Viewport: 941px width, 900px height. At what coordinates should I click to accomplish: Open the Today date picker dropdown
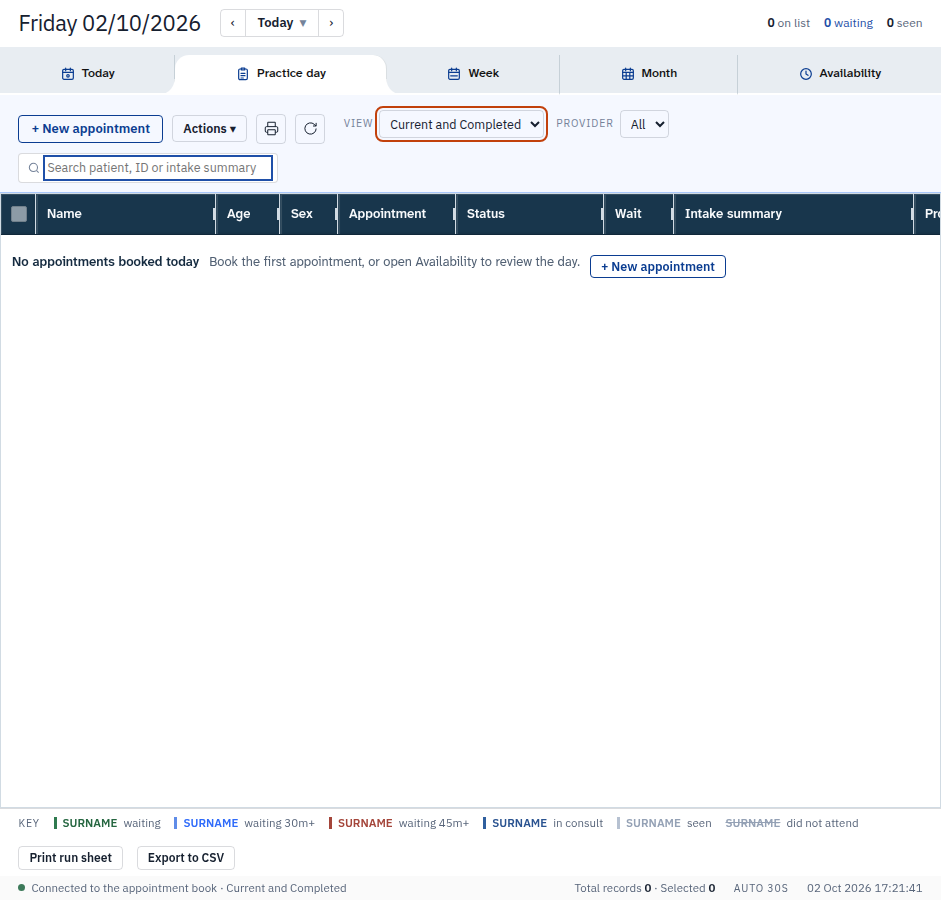coord(282,23)
